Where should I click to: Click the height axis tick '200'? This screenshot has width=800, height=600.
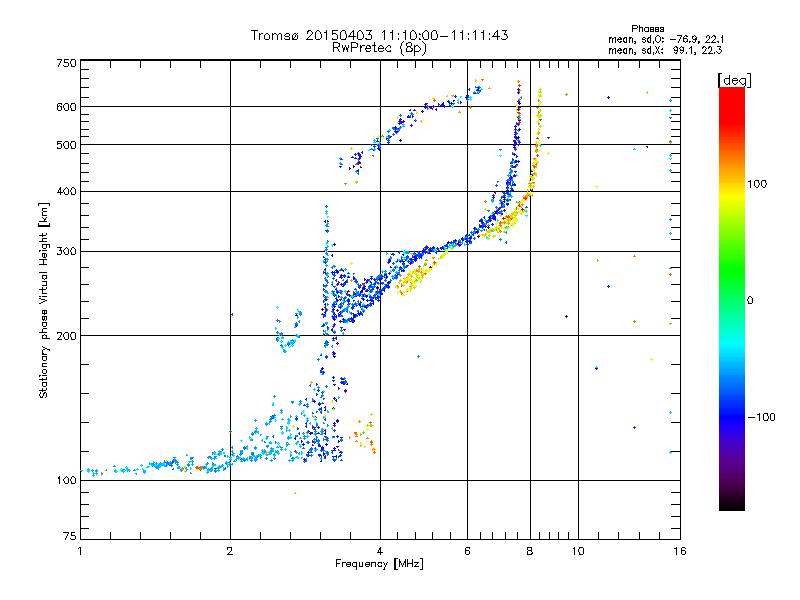pyautogui.click(x=66, y=336)
